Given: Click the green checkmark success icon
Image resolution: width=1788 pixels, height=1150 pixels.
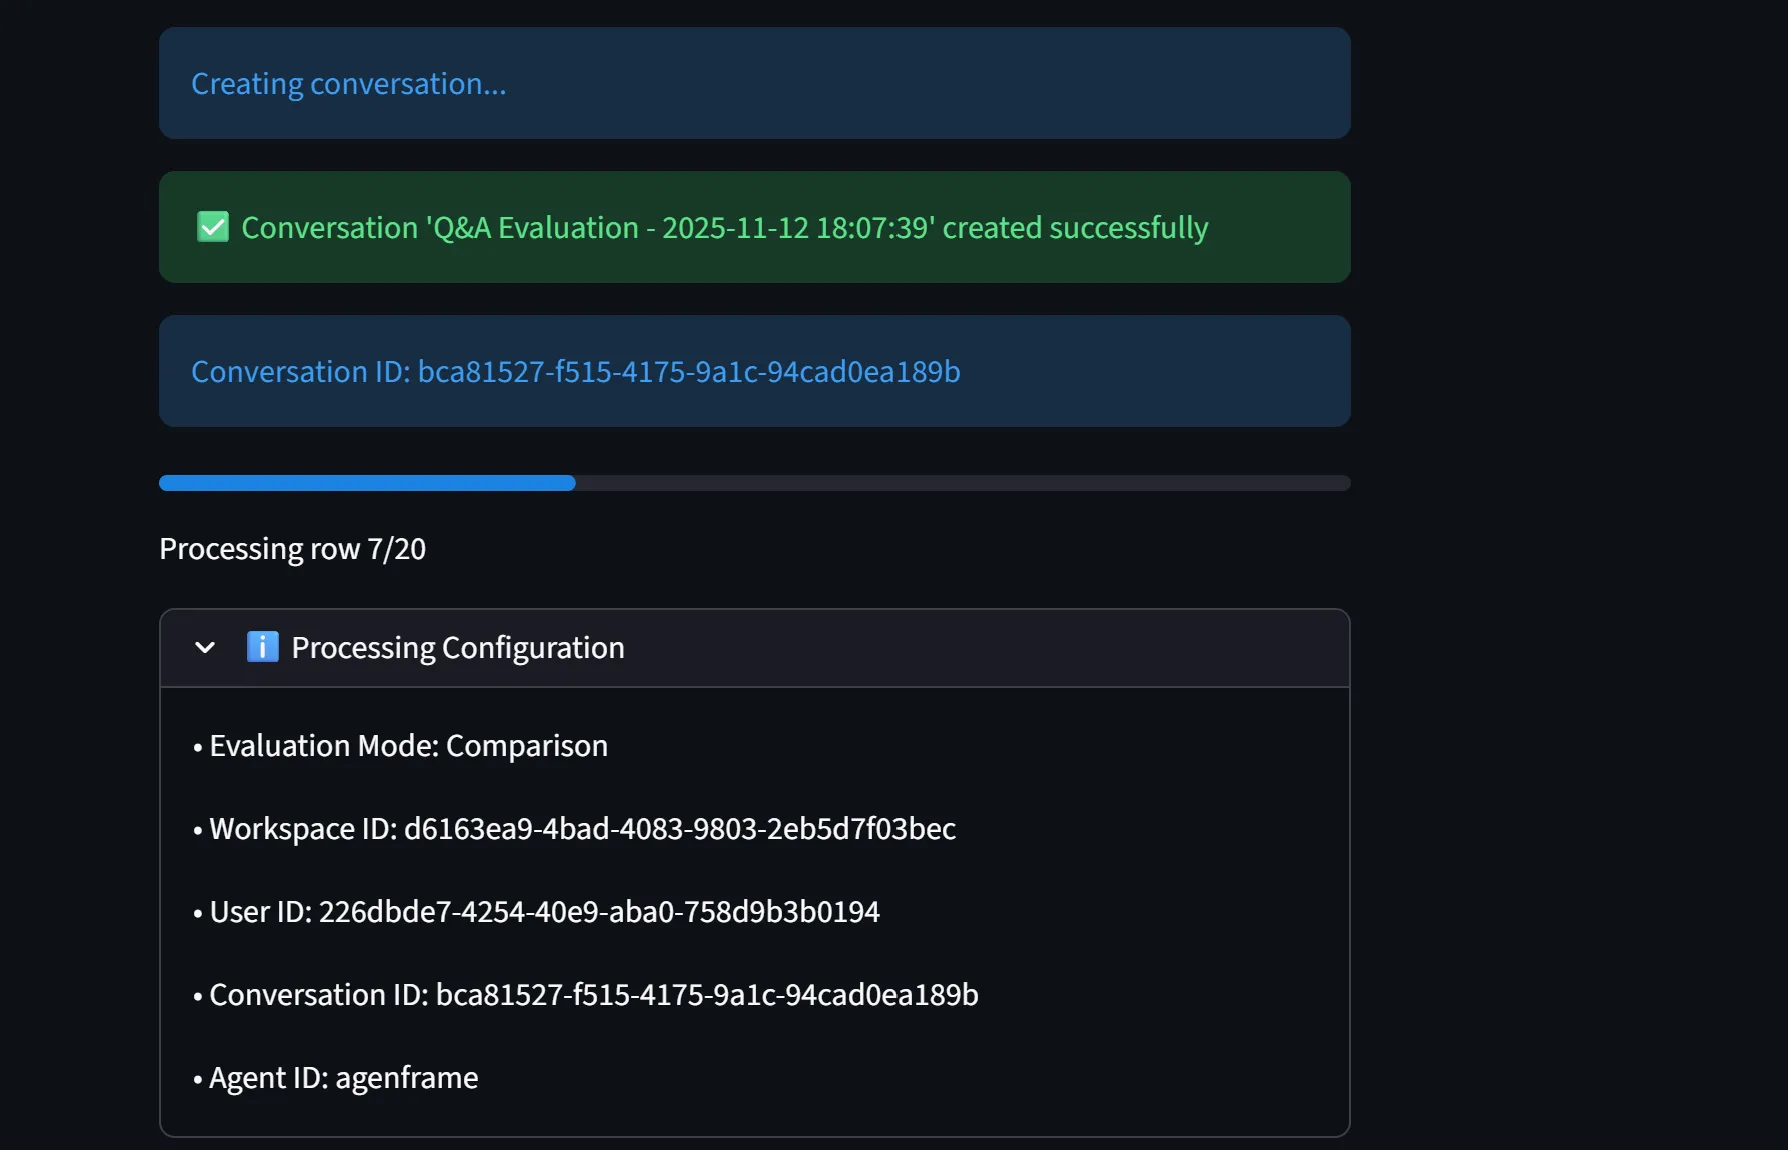Looking at the screenshot, I should (213, 227).
